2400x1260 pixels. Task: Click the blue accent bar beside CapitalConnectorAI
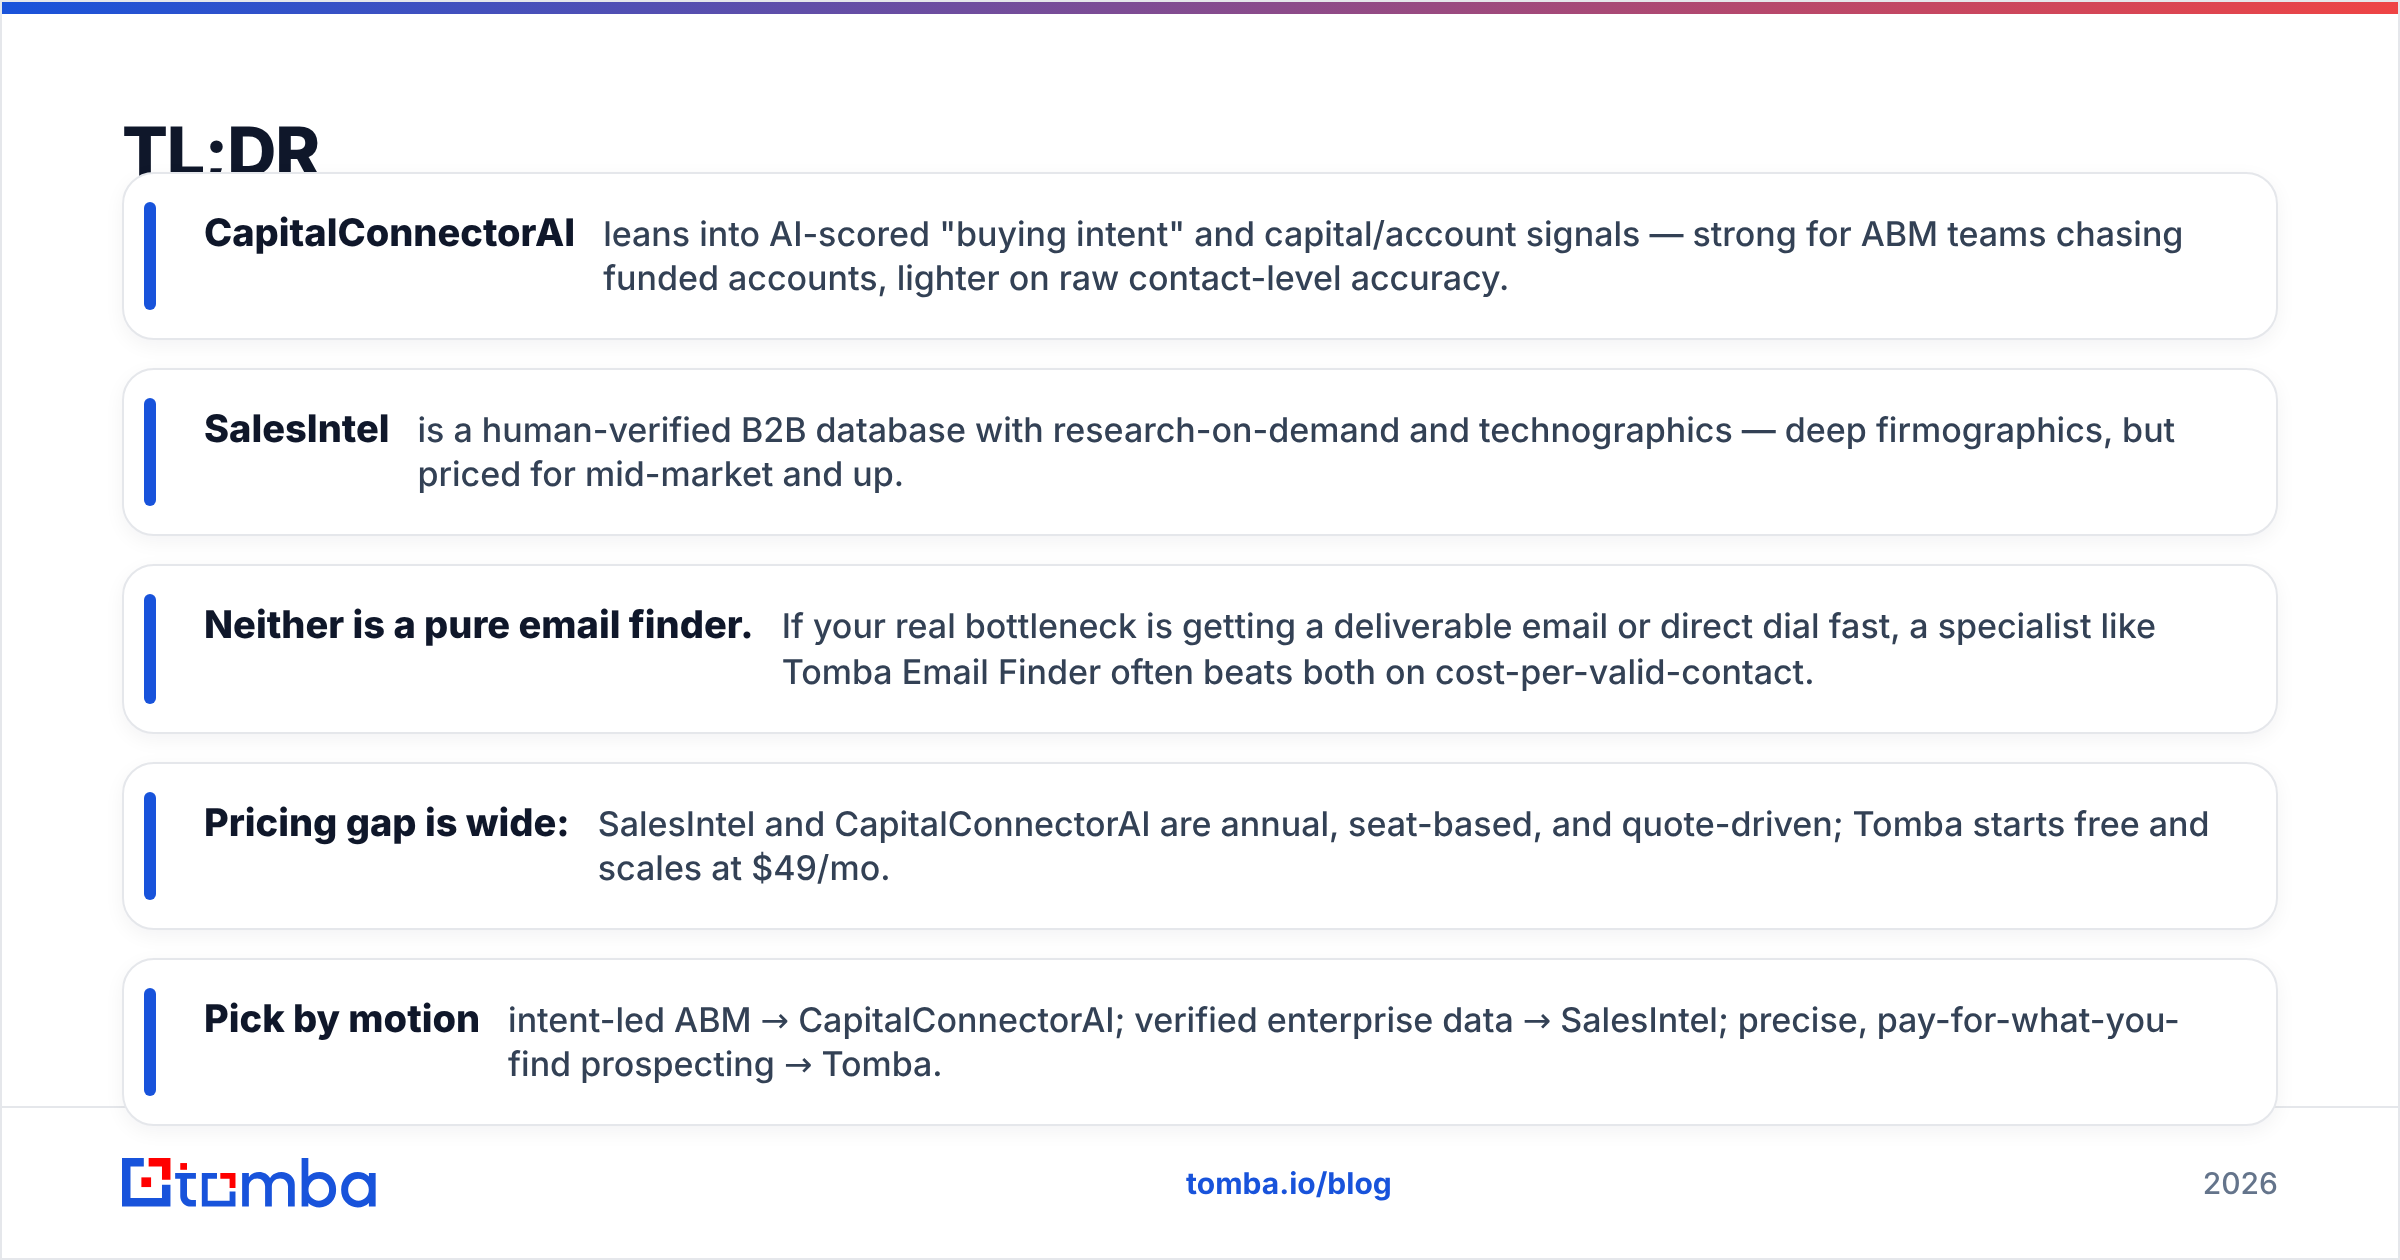[x=150, y=256]
